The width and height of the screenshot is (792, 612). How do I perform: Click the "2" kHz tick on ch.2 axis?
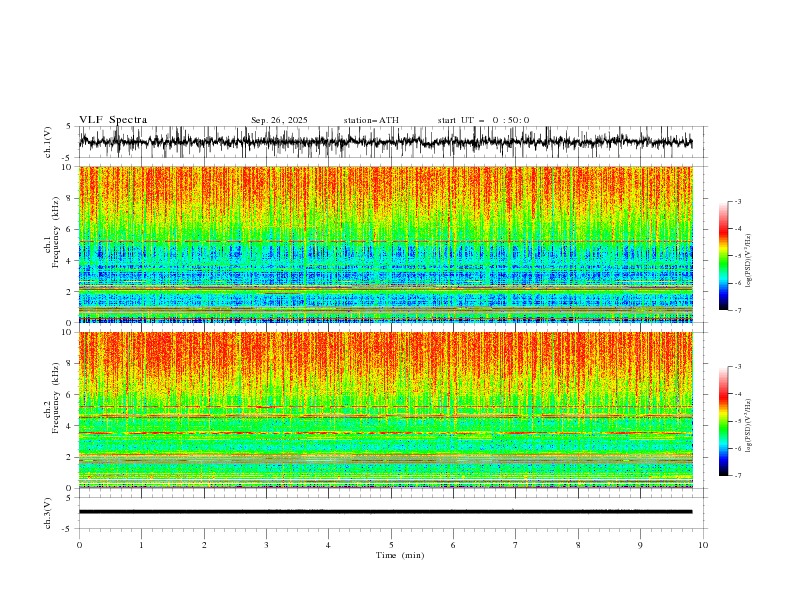70,457
